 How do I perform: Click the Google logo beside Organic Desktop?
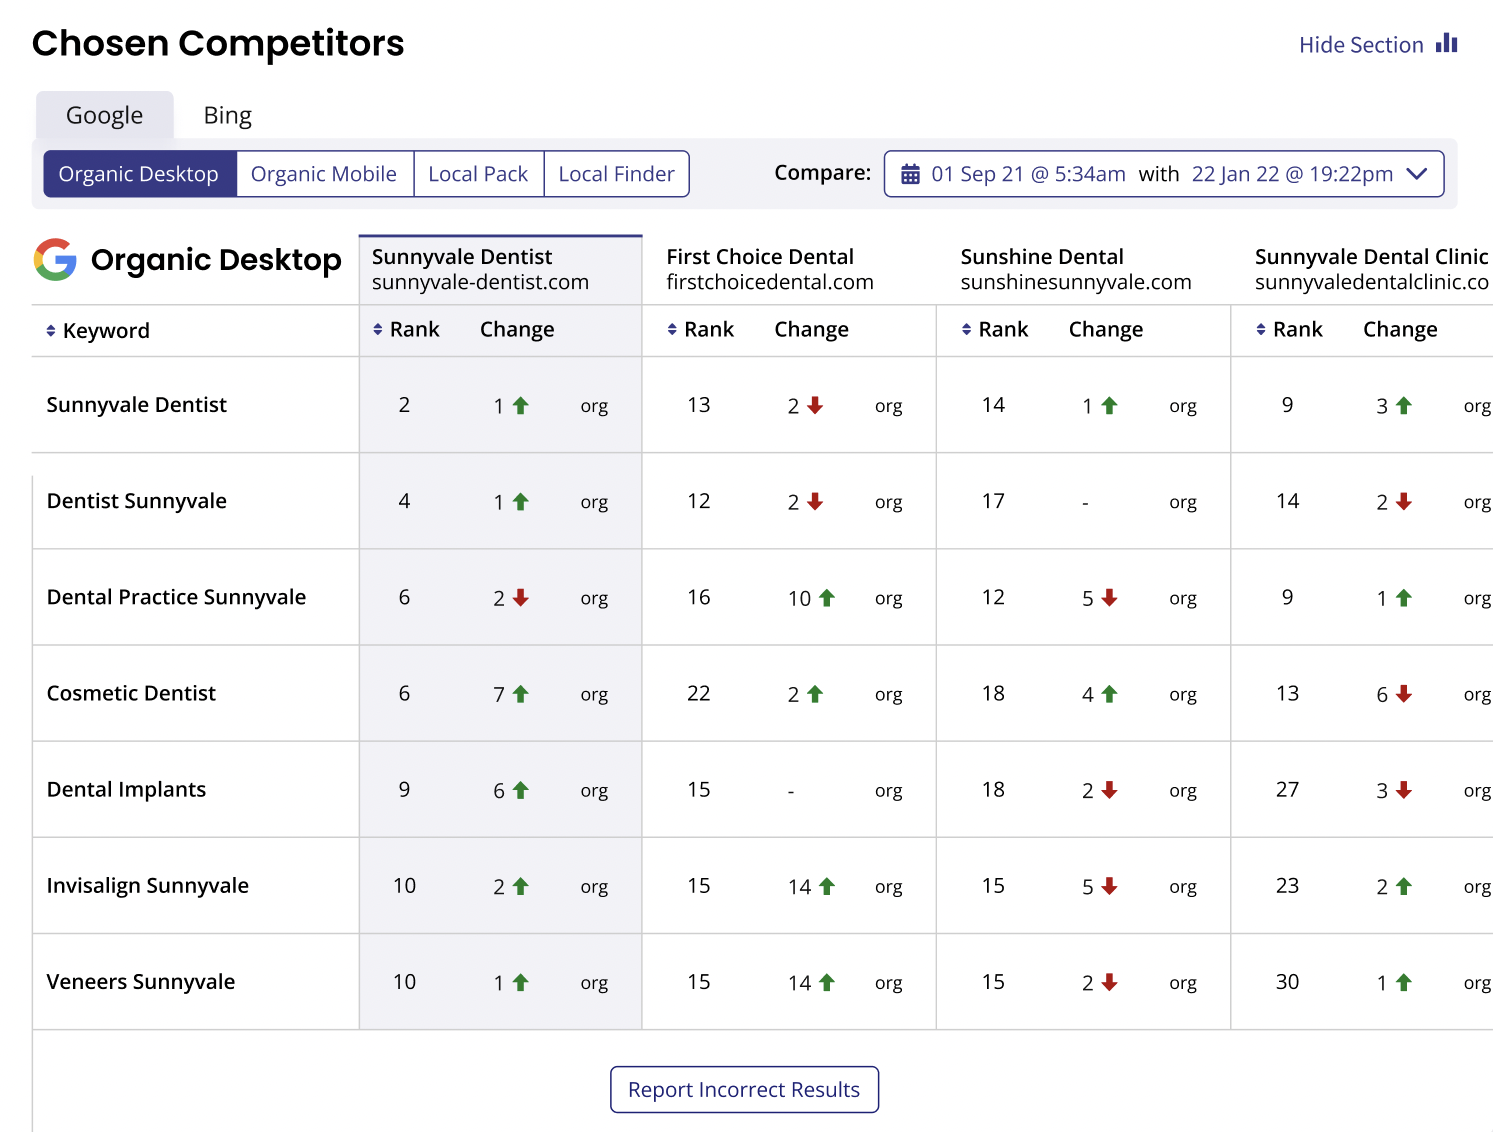55,260
